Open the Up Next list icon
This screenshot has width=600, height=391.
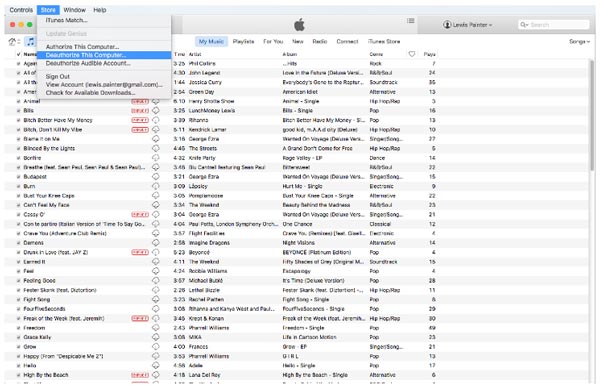coord(411,21)
